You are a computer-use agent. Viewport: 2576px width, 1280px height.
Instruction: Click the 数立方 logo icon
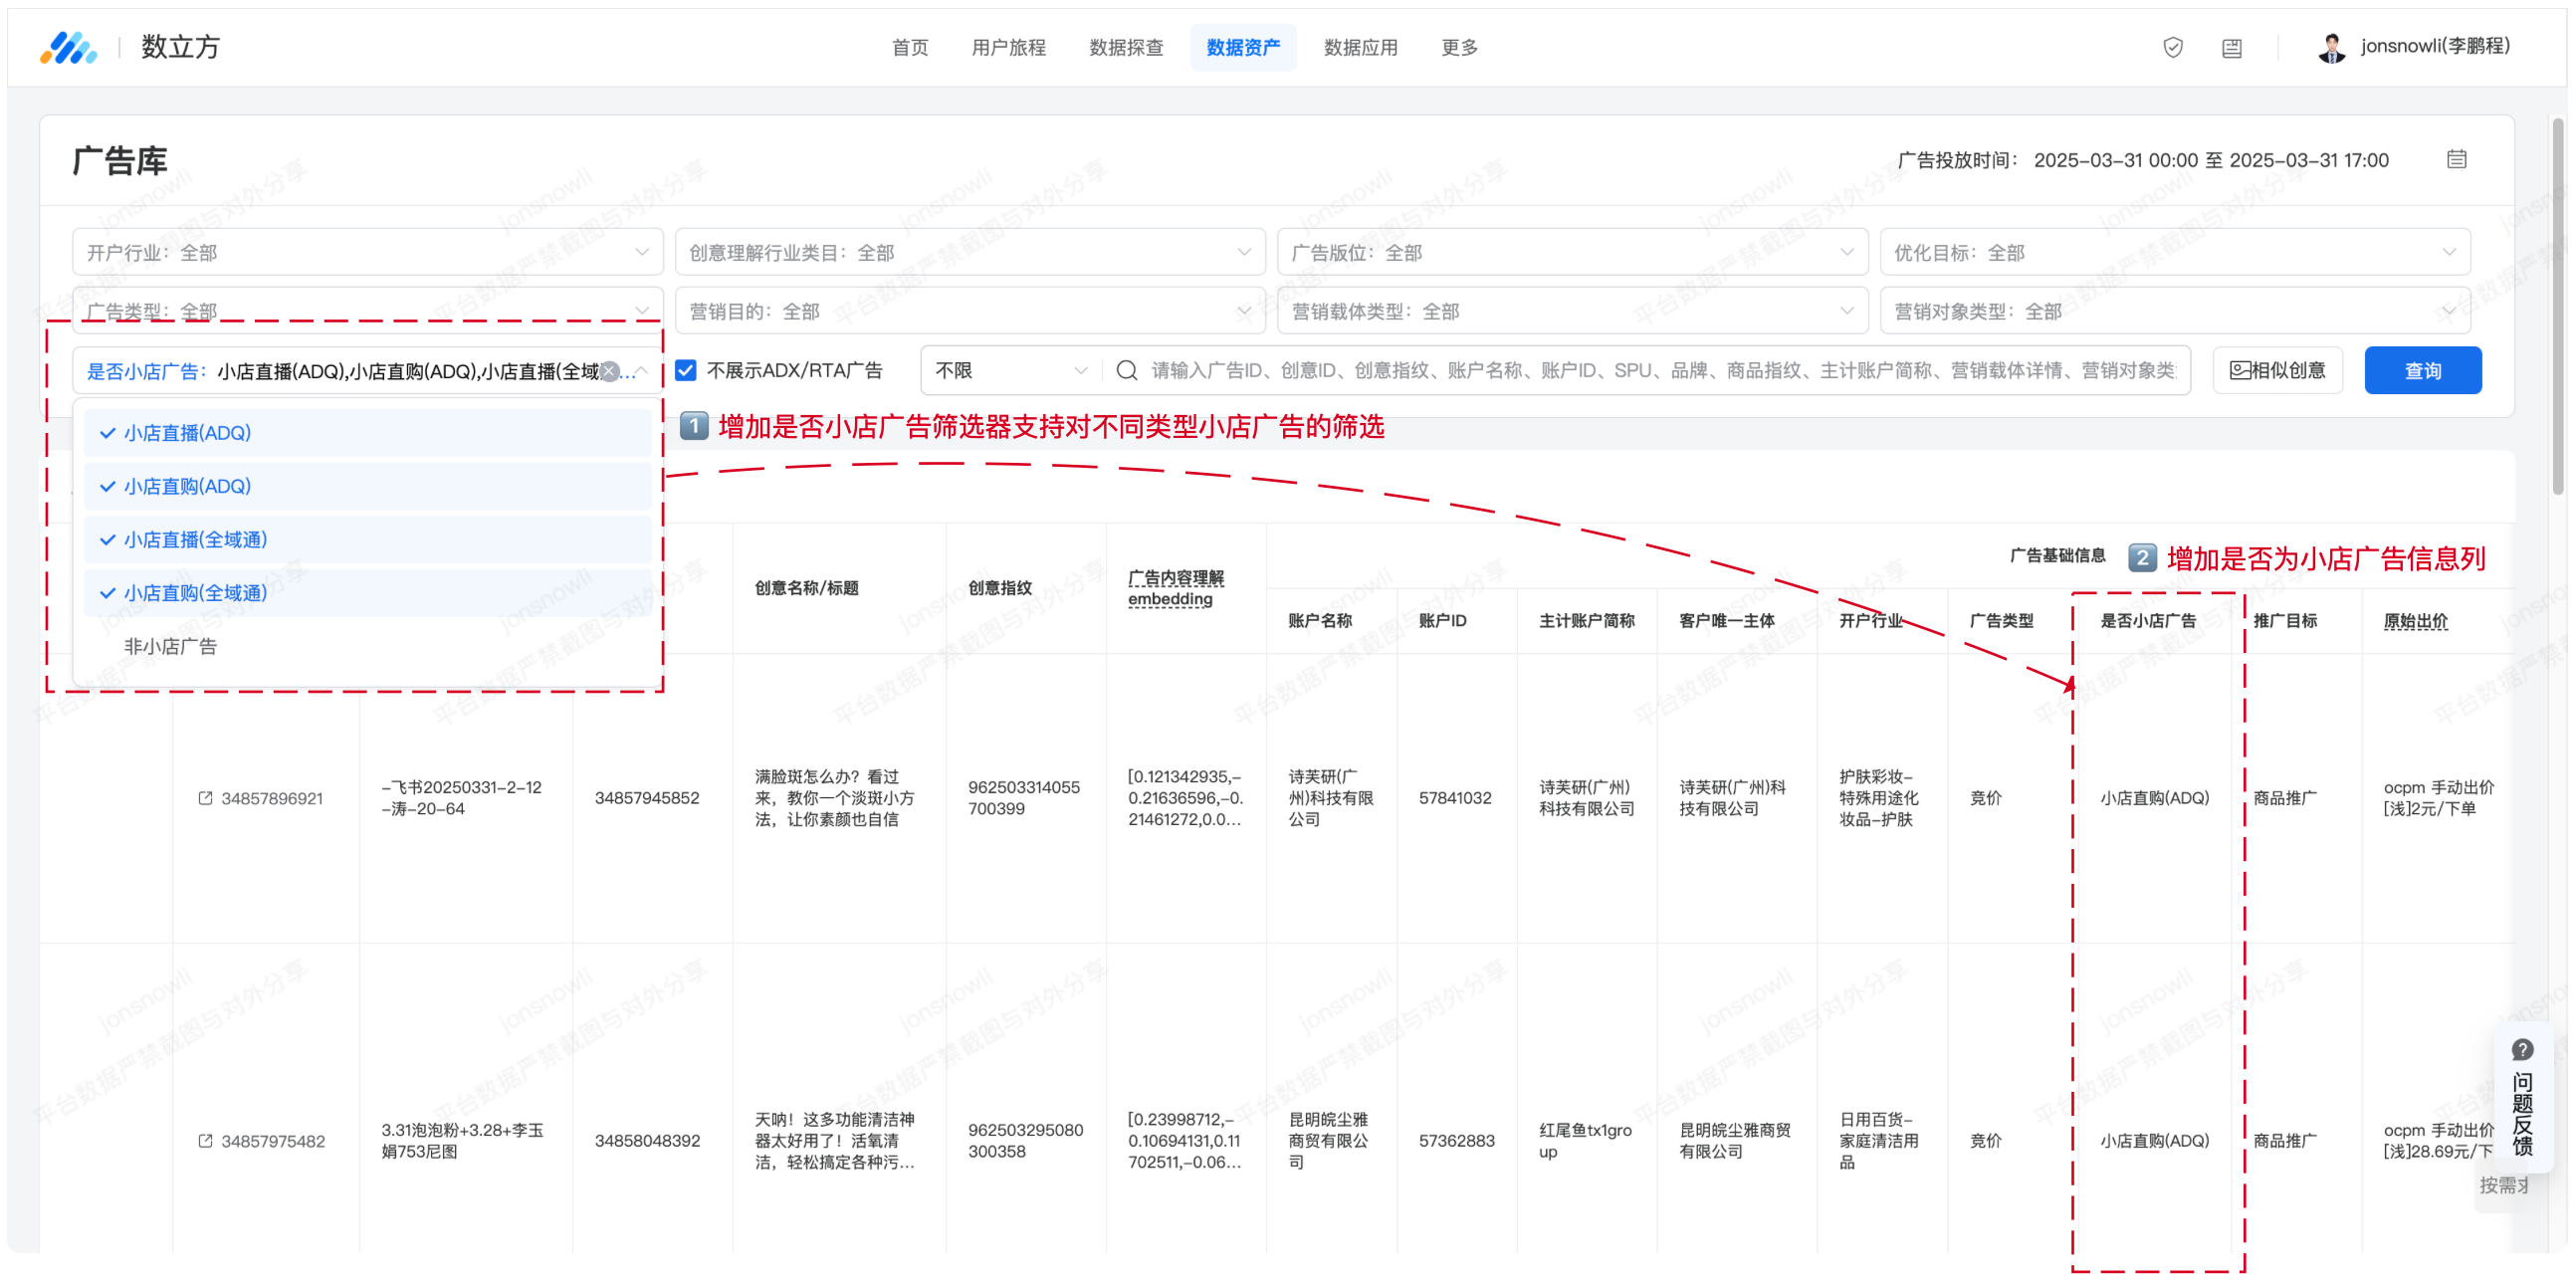(68, 47)
